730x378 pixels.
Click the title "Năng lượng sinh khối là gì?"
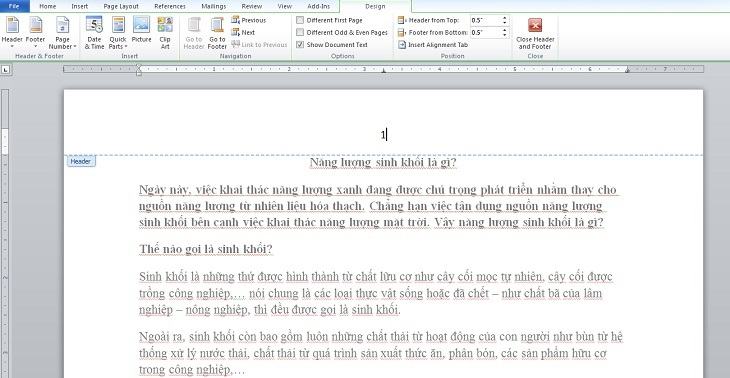pyautogui.click(x=383, y=162)
